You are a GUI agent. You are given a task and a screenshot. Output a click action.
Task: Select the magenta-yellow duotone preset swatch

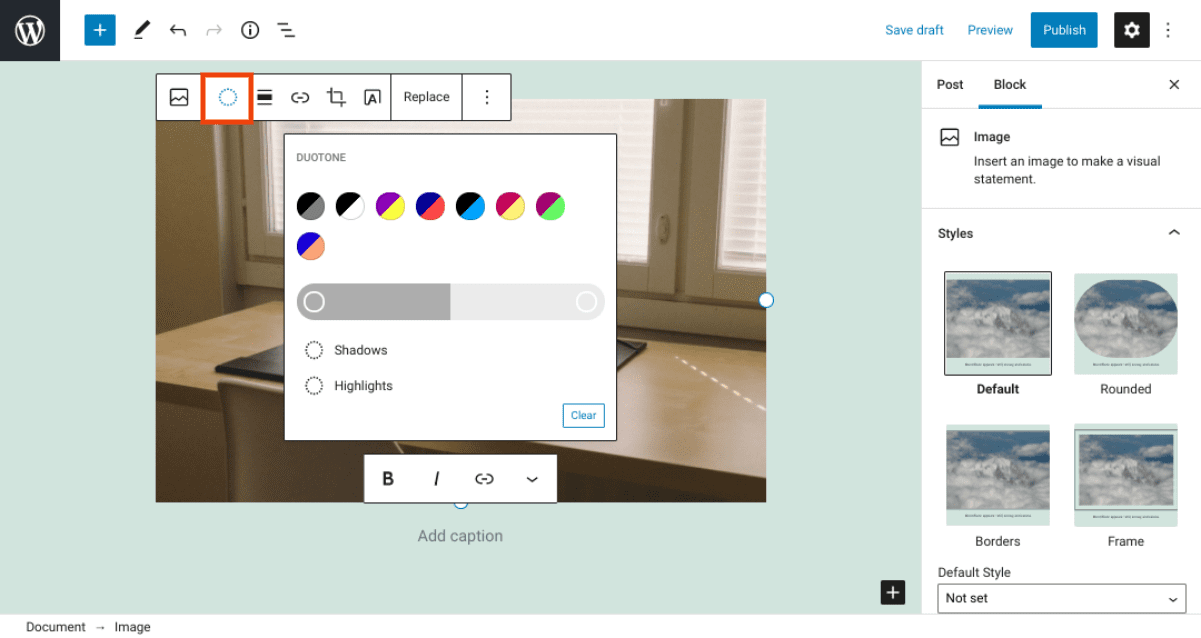coord(510,205)
